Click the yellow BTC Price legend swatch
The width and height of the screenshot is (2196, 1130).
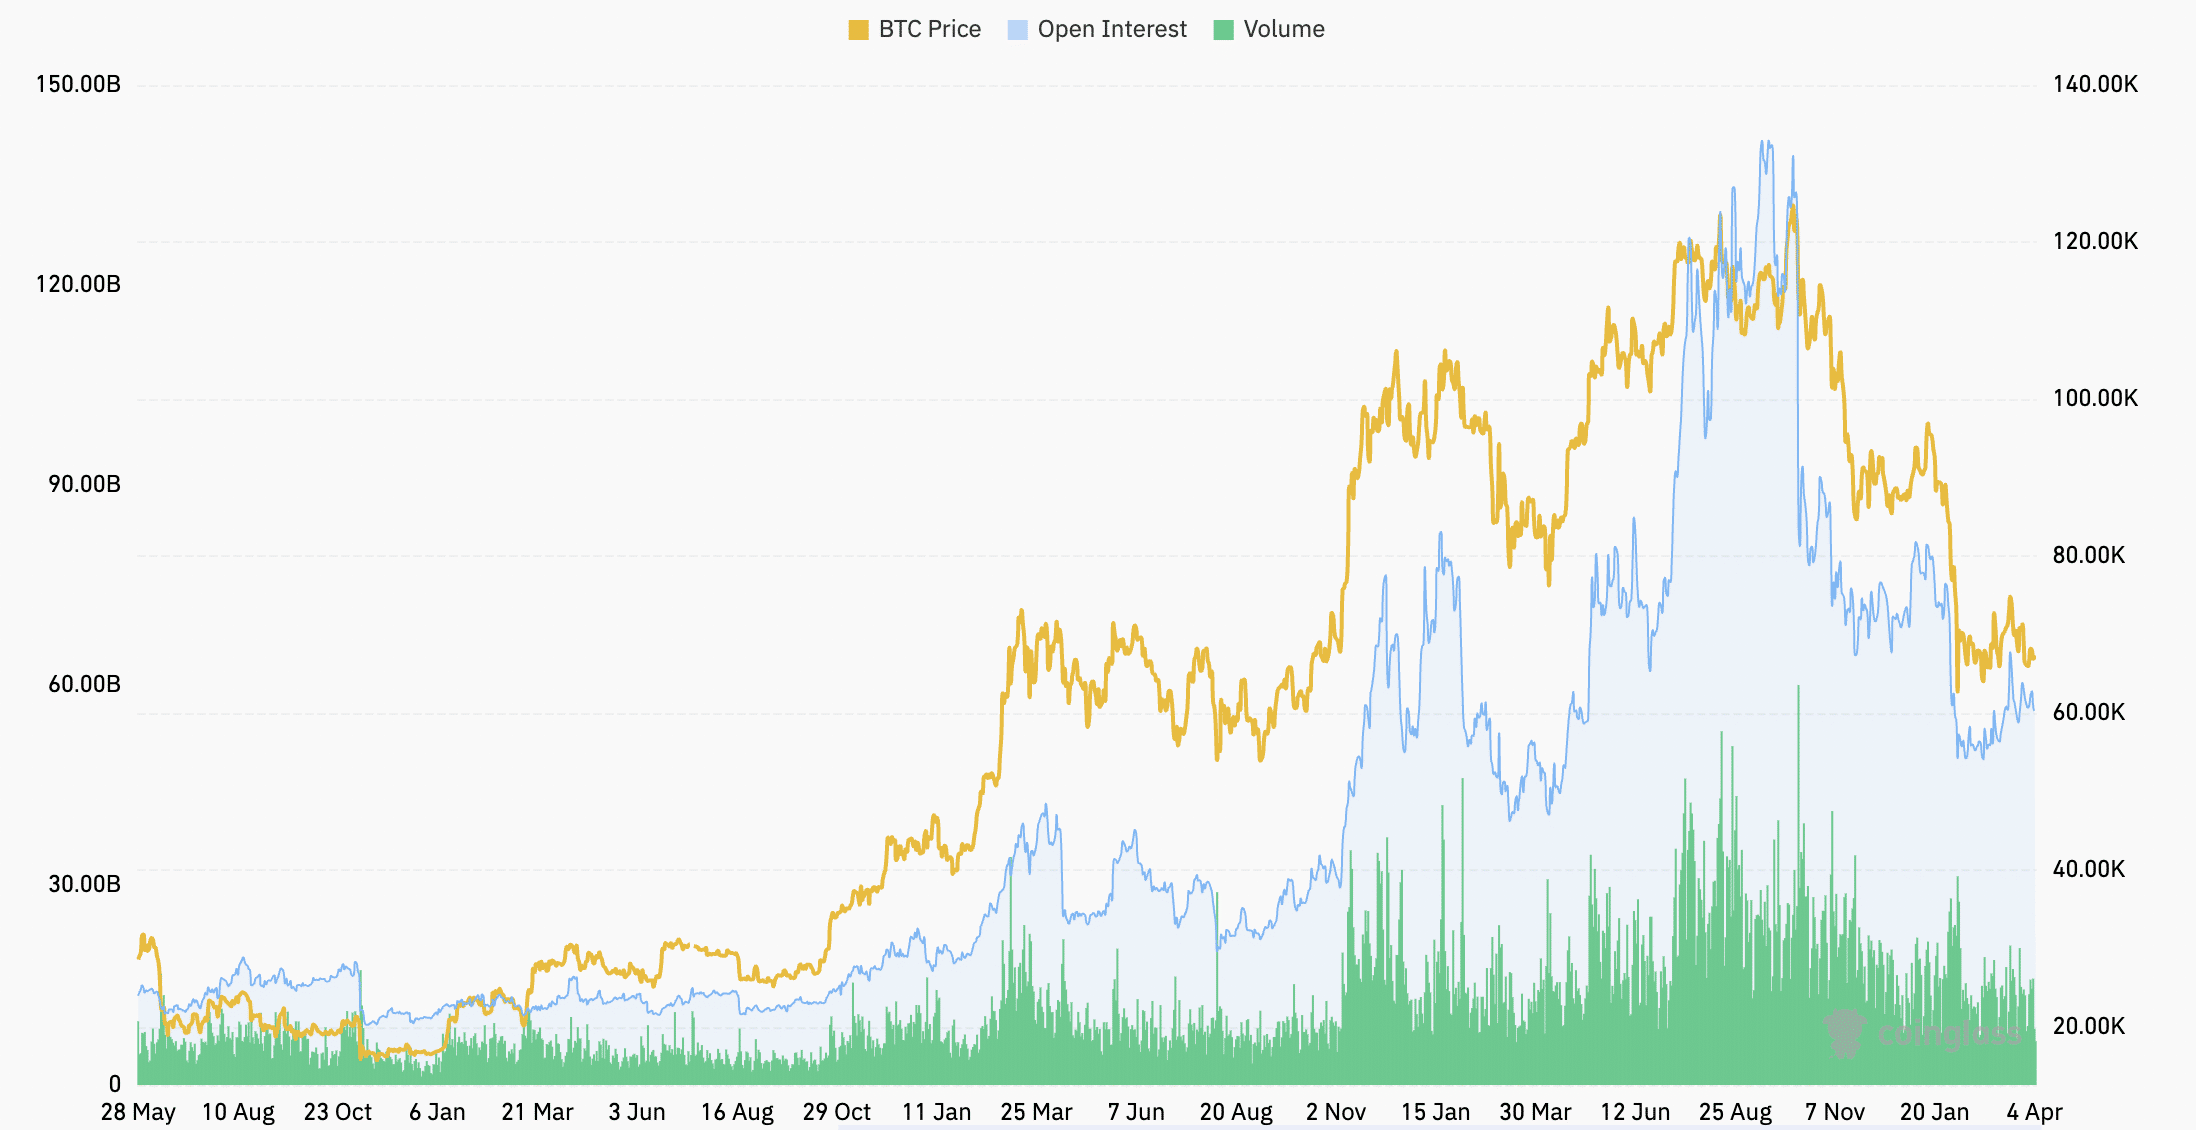click(858, 28)
